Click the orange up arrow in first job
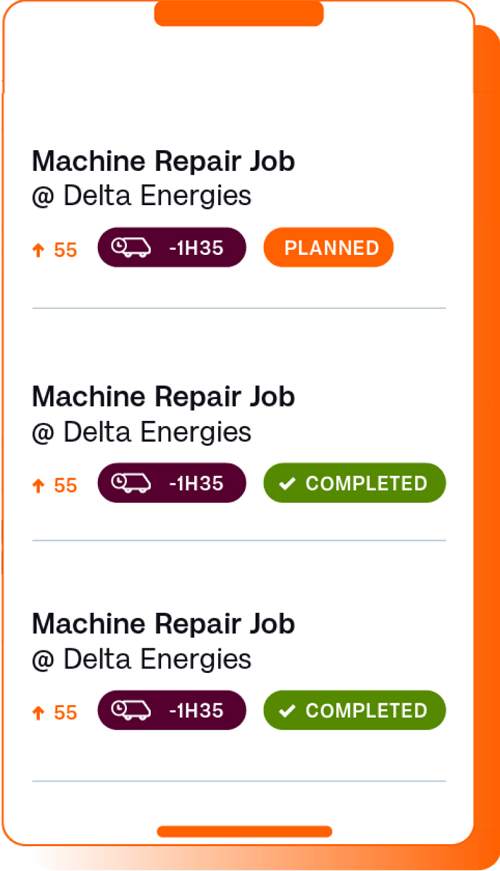The width and height of the screenshot is (500, 871). [x=38, y=250]
